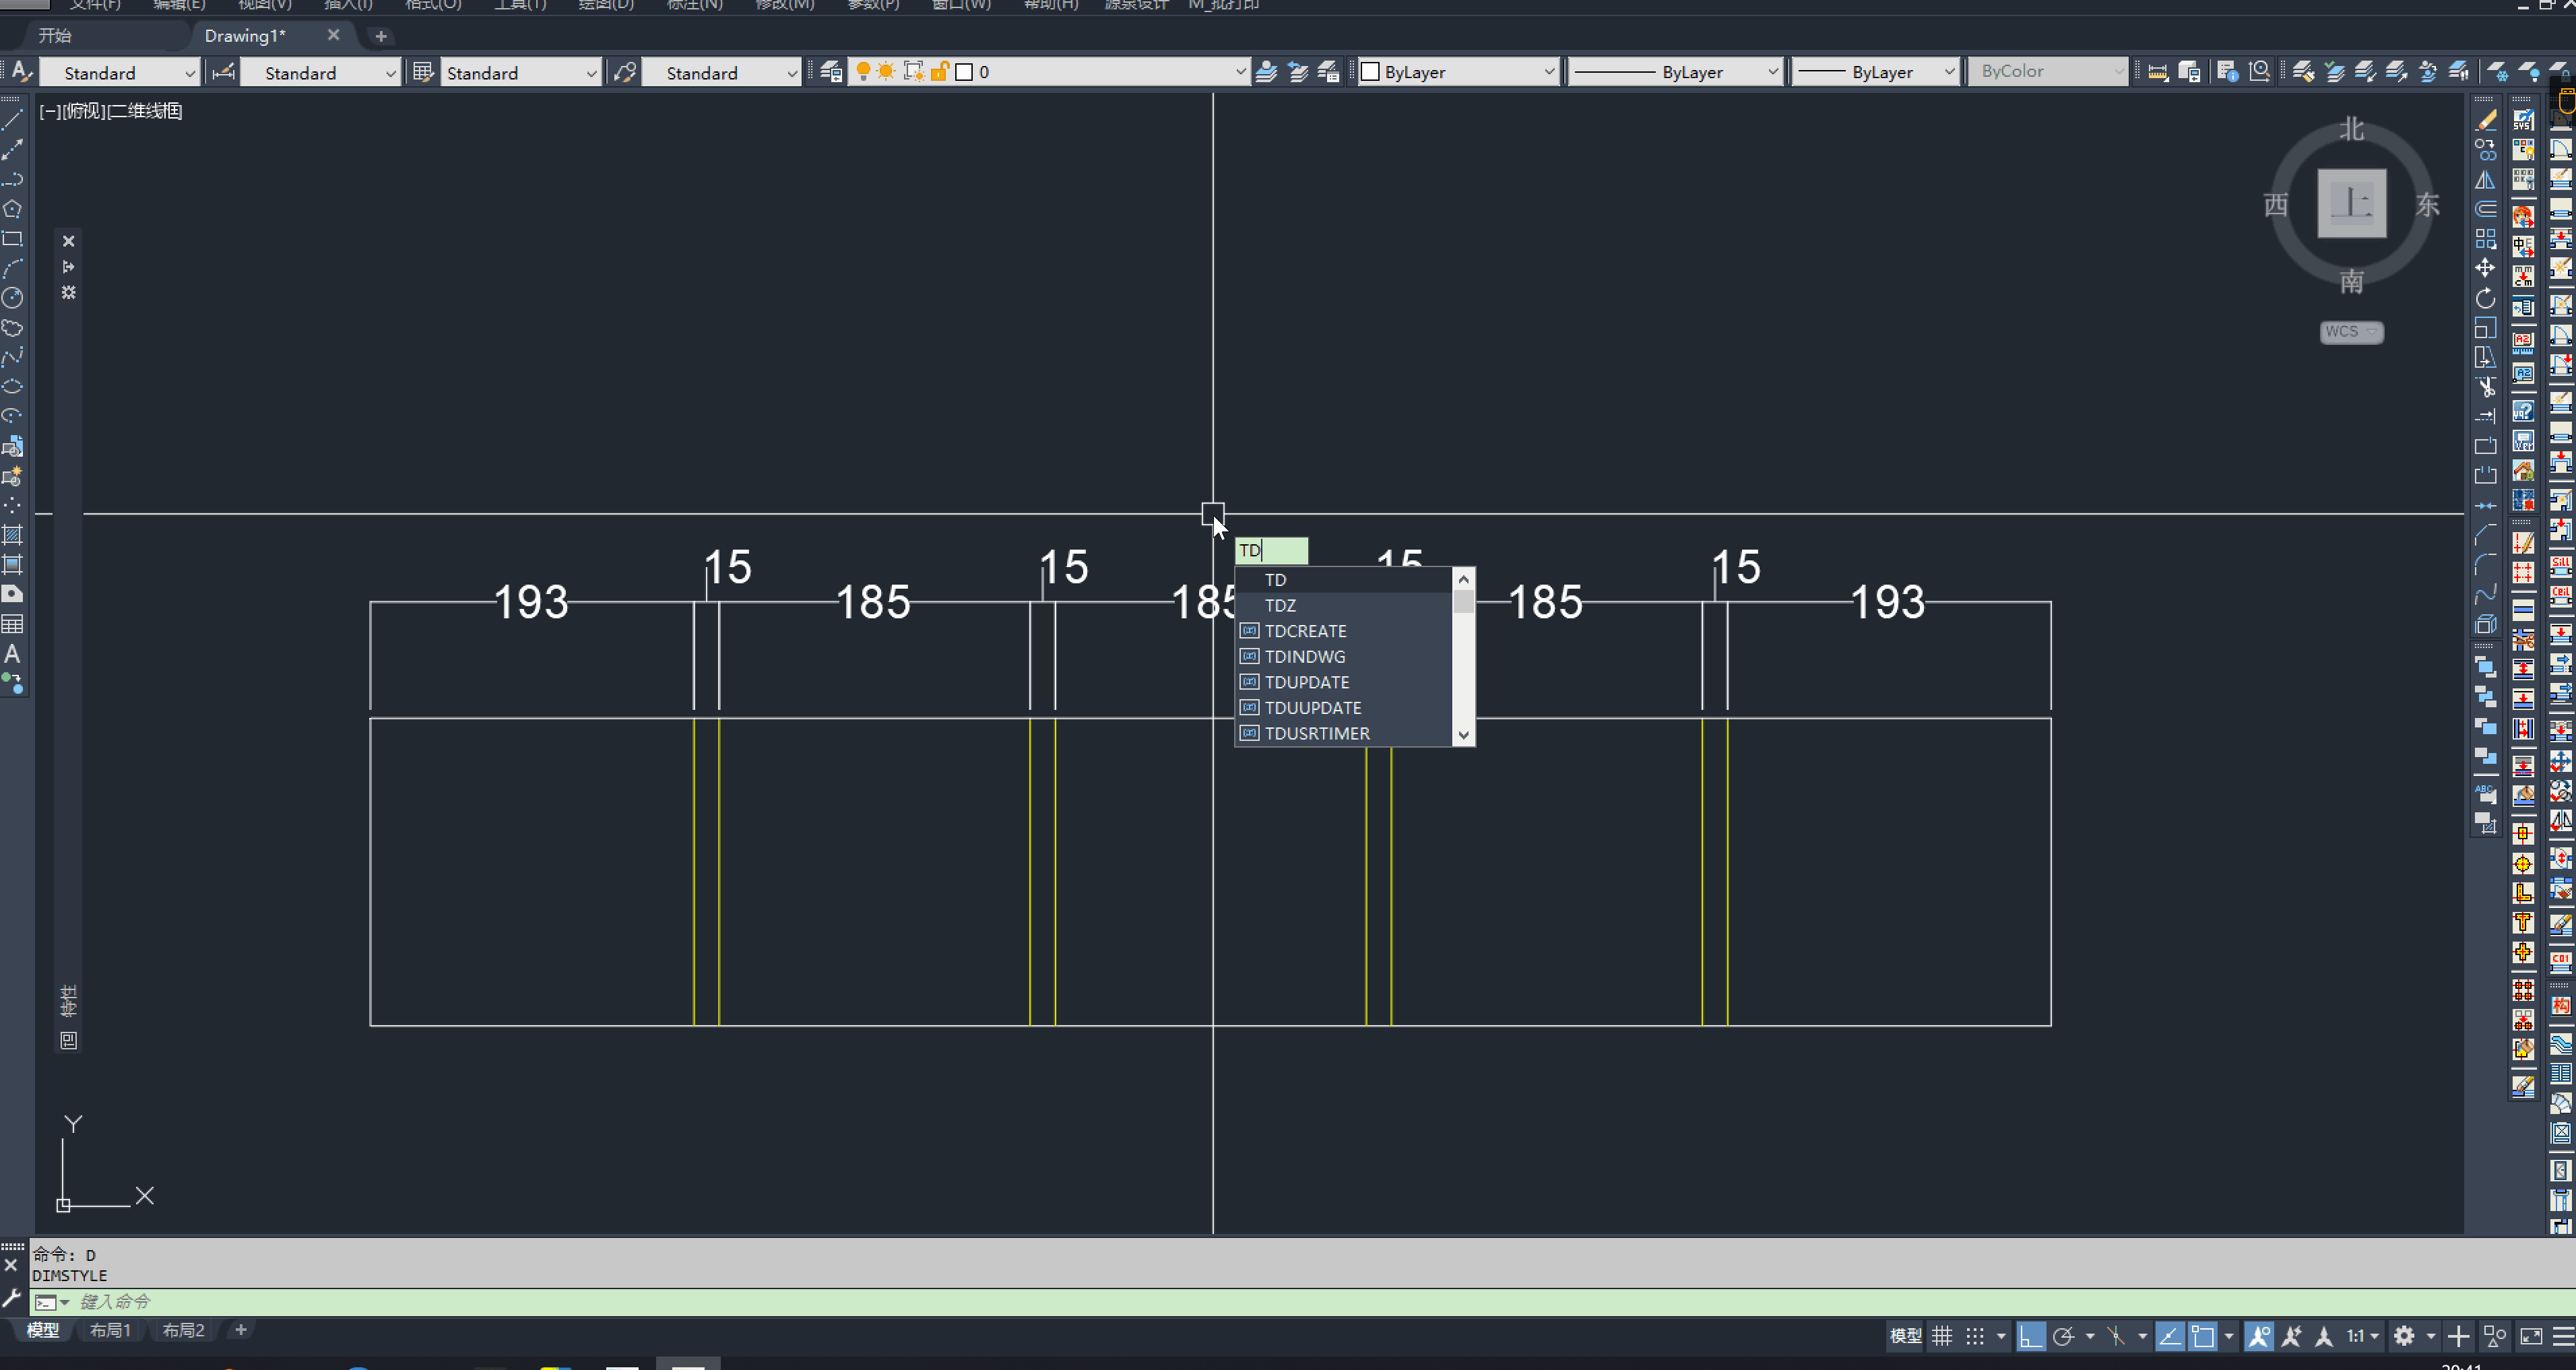Choose TDZ from the autocomplete list
The width and height of the screenshot is (2576, 1370).
click(x=1280, y=605)
